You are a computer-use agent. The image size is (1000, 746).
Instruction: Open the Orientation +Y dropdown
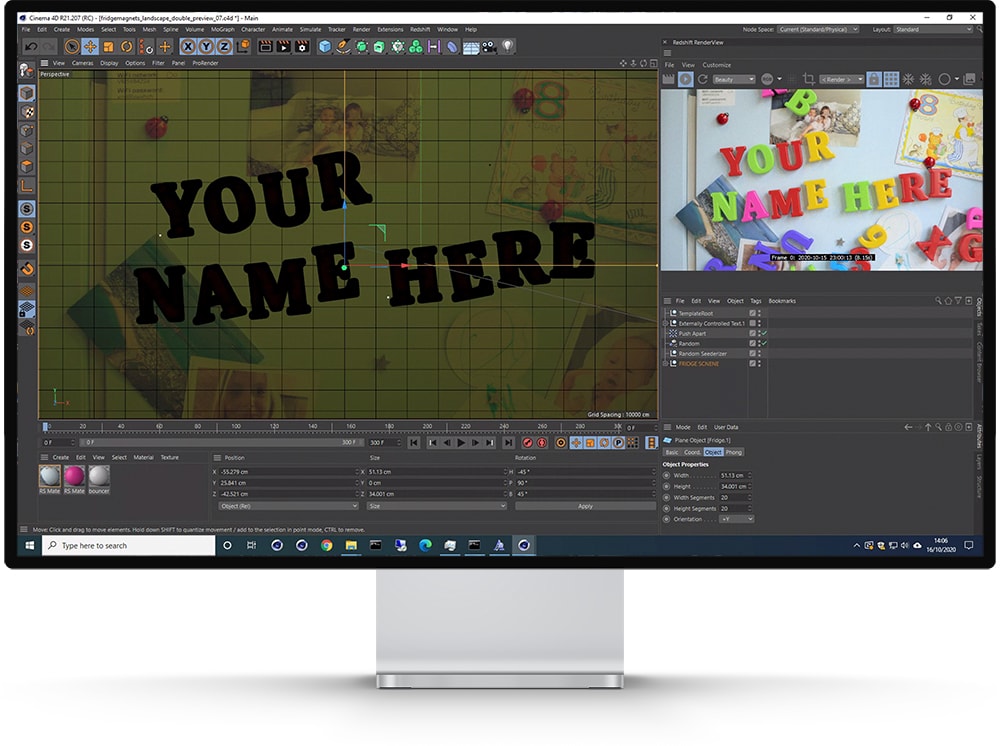[x=737, y=519]
